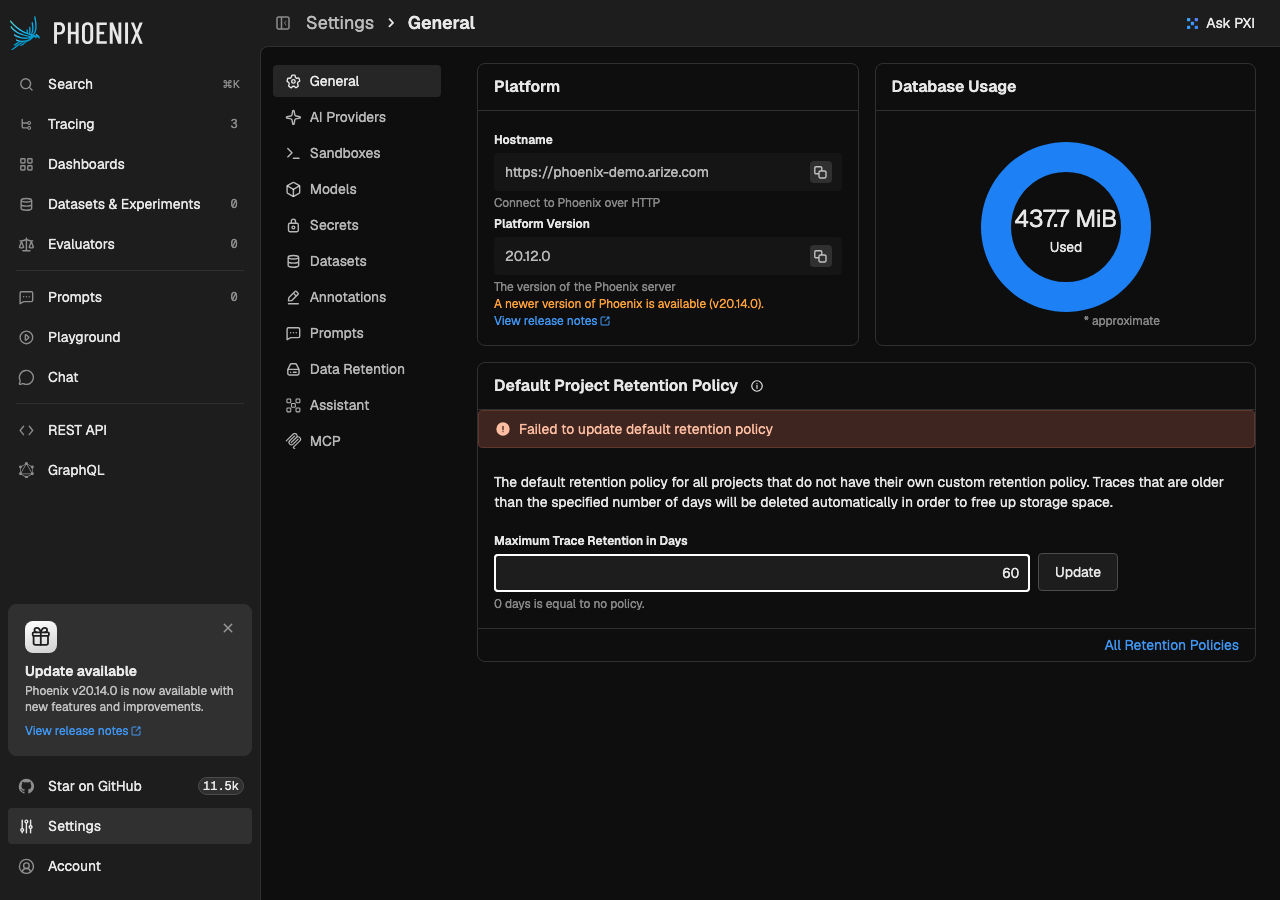
Task: Click the Data Retention drive icon
Action: [293, 369]
